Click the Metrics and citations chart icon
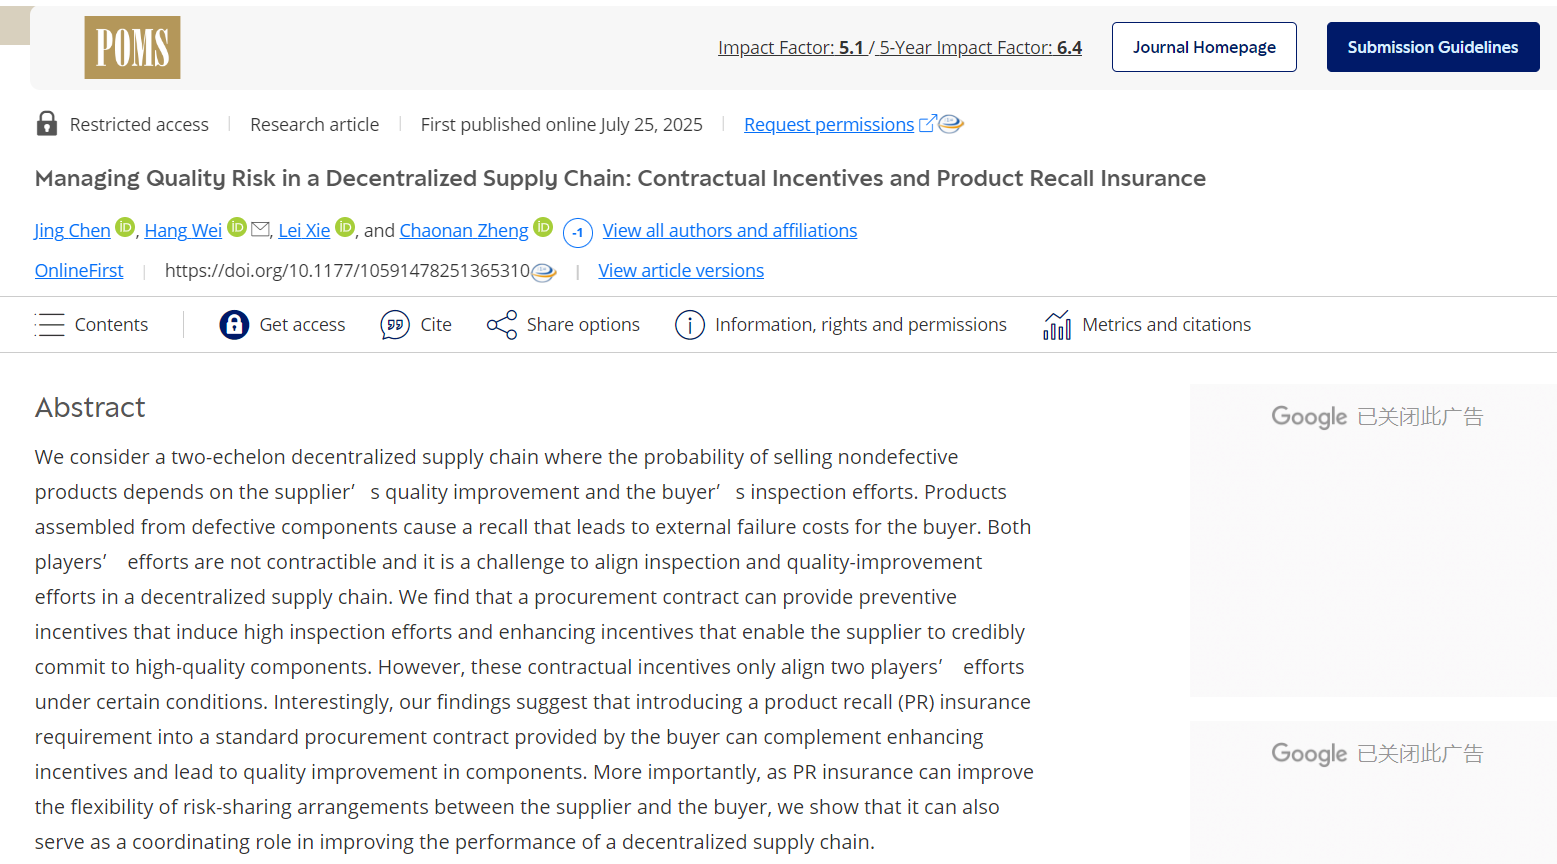 (x=1057, y=325)
